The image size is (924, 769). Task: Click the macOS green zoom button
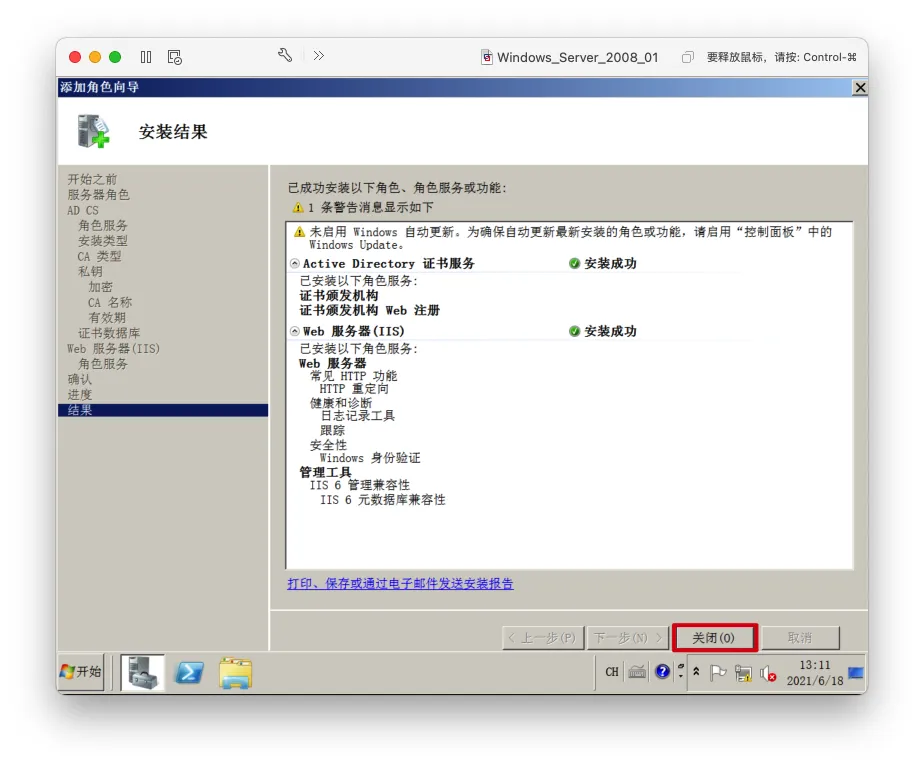coord(115,57)
